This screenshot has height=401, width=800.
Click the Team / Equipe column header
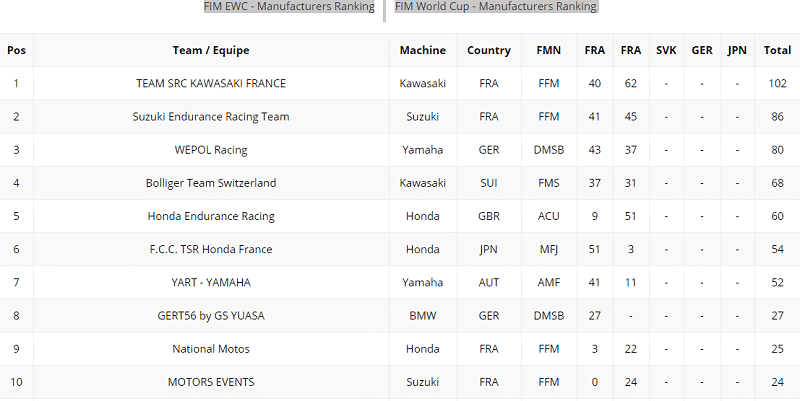pos(211,50)
